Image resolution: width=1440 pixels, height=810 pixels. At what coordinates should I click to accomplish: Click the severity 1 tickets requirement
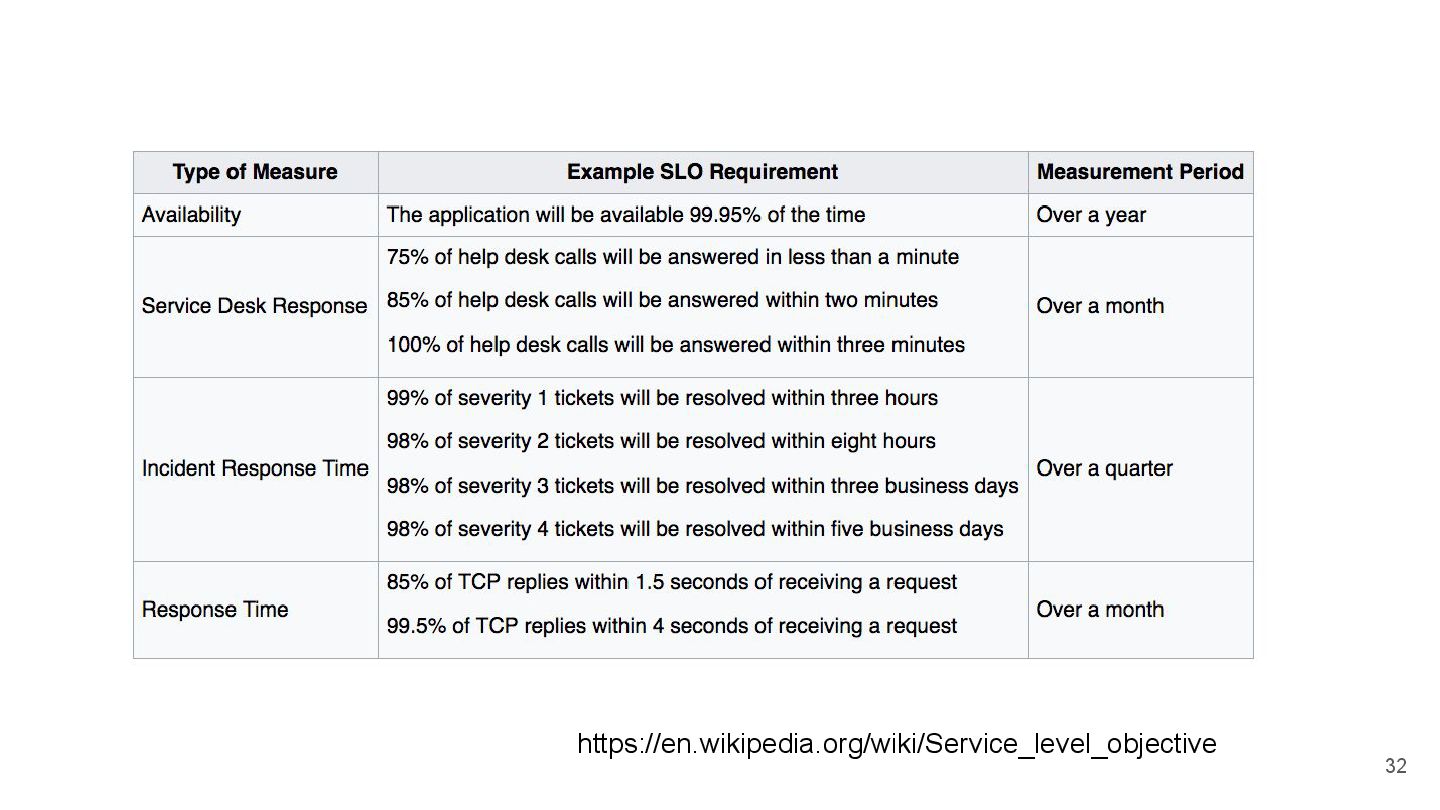pos(662,398)
